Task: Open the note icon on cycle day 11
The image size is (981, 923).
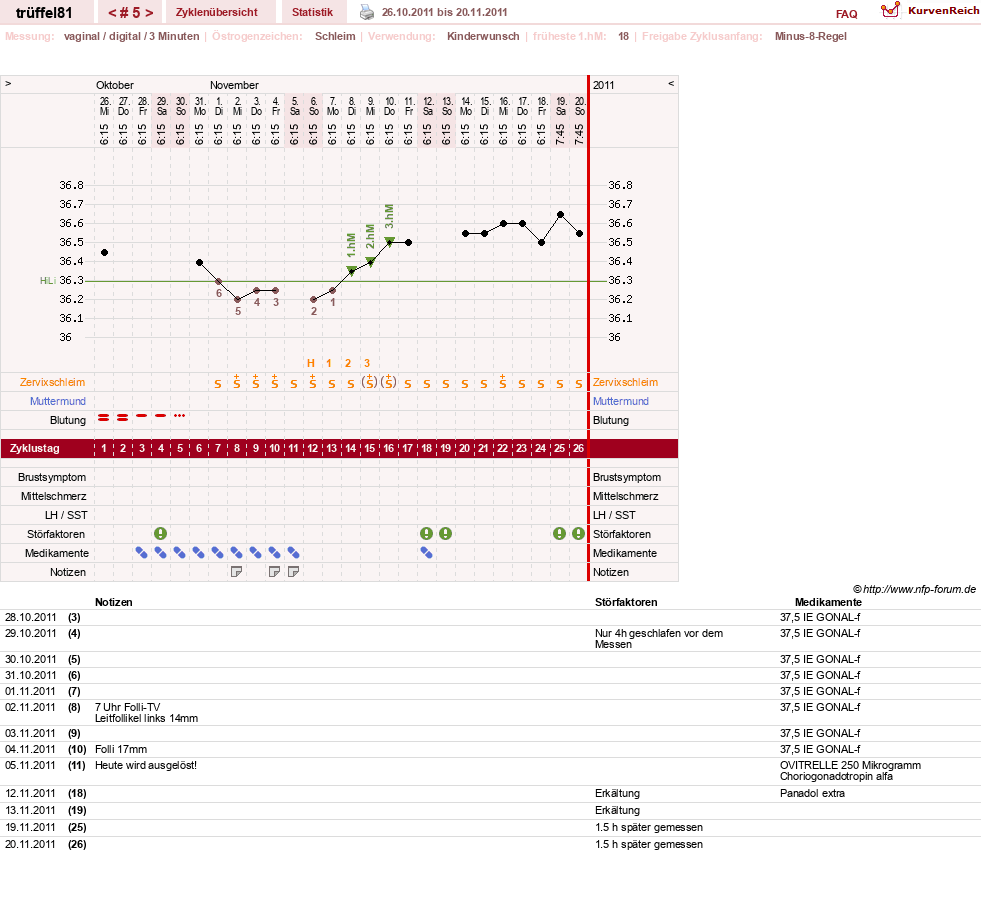Action: click(x=293, y=571)
